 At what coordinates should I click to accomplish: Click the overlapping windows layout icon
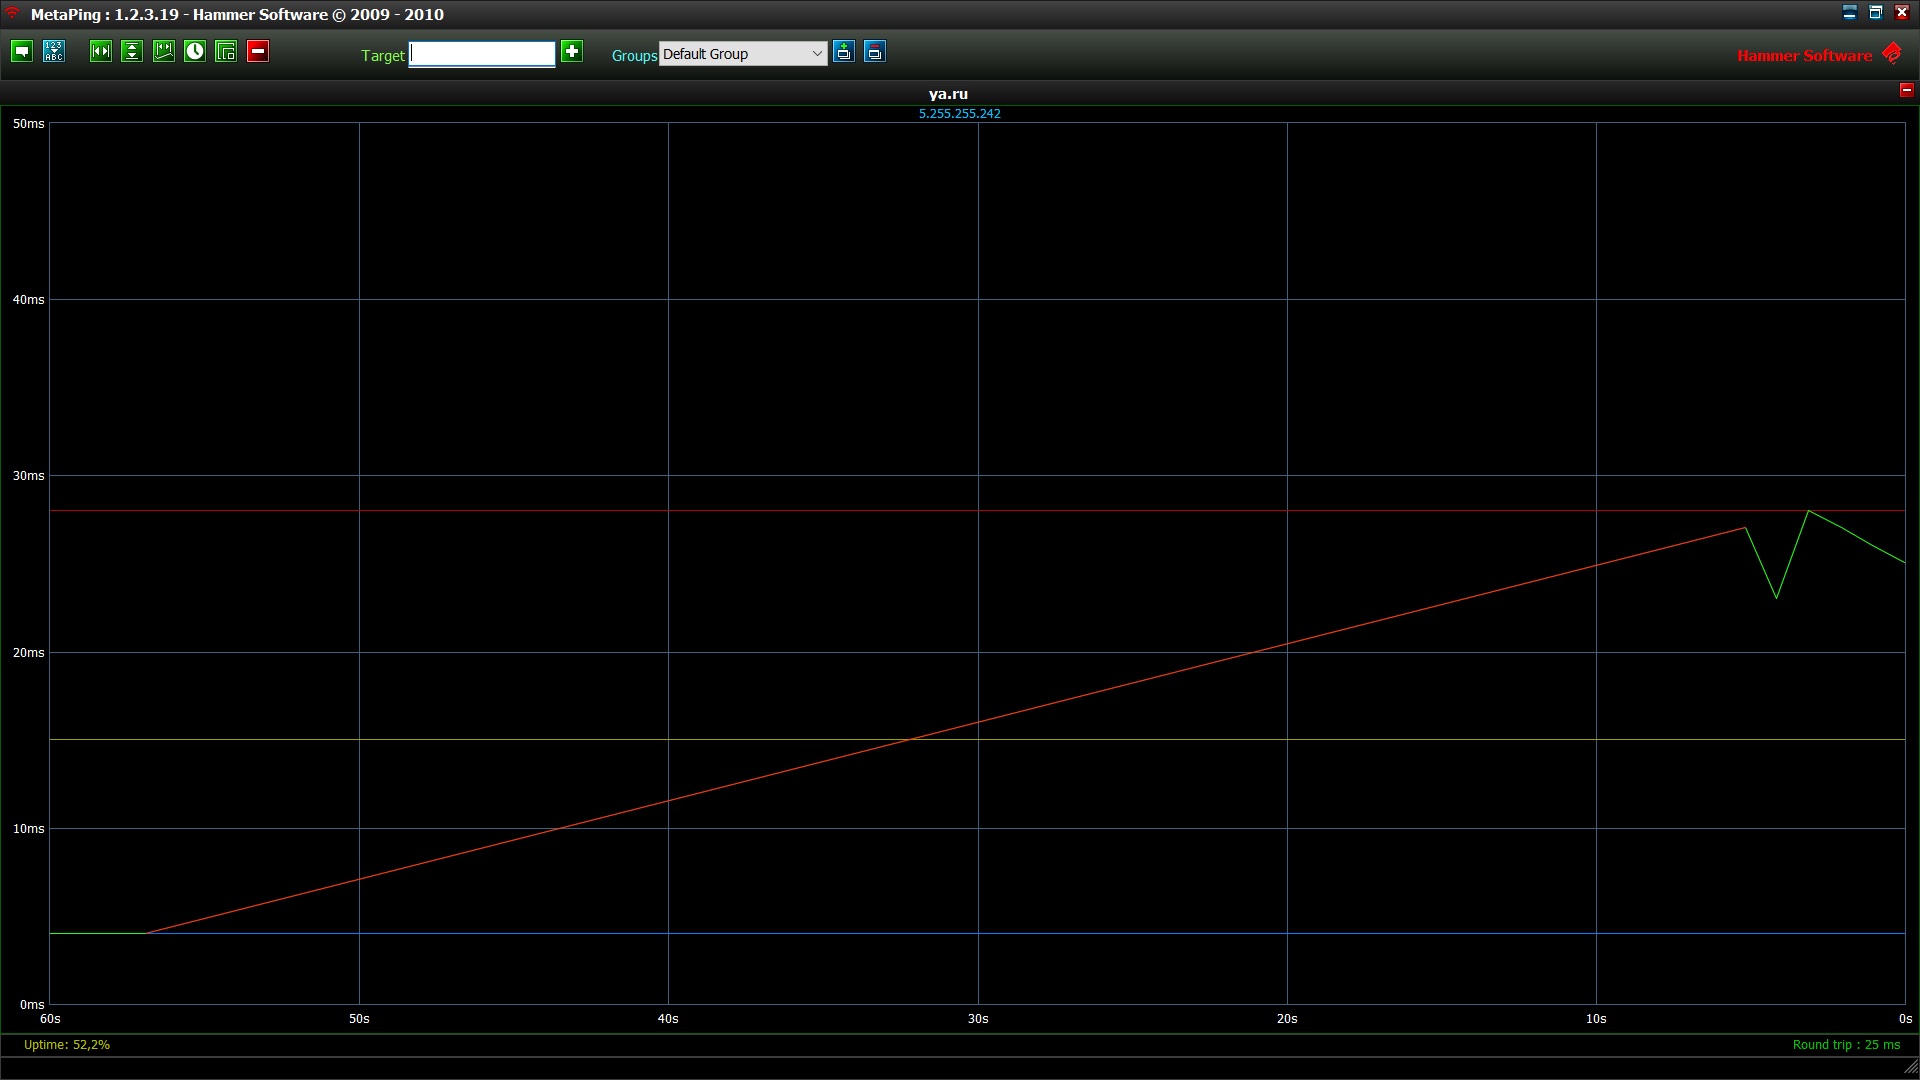pos(226,52)
